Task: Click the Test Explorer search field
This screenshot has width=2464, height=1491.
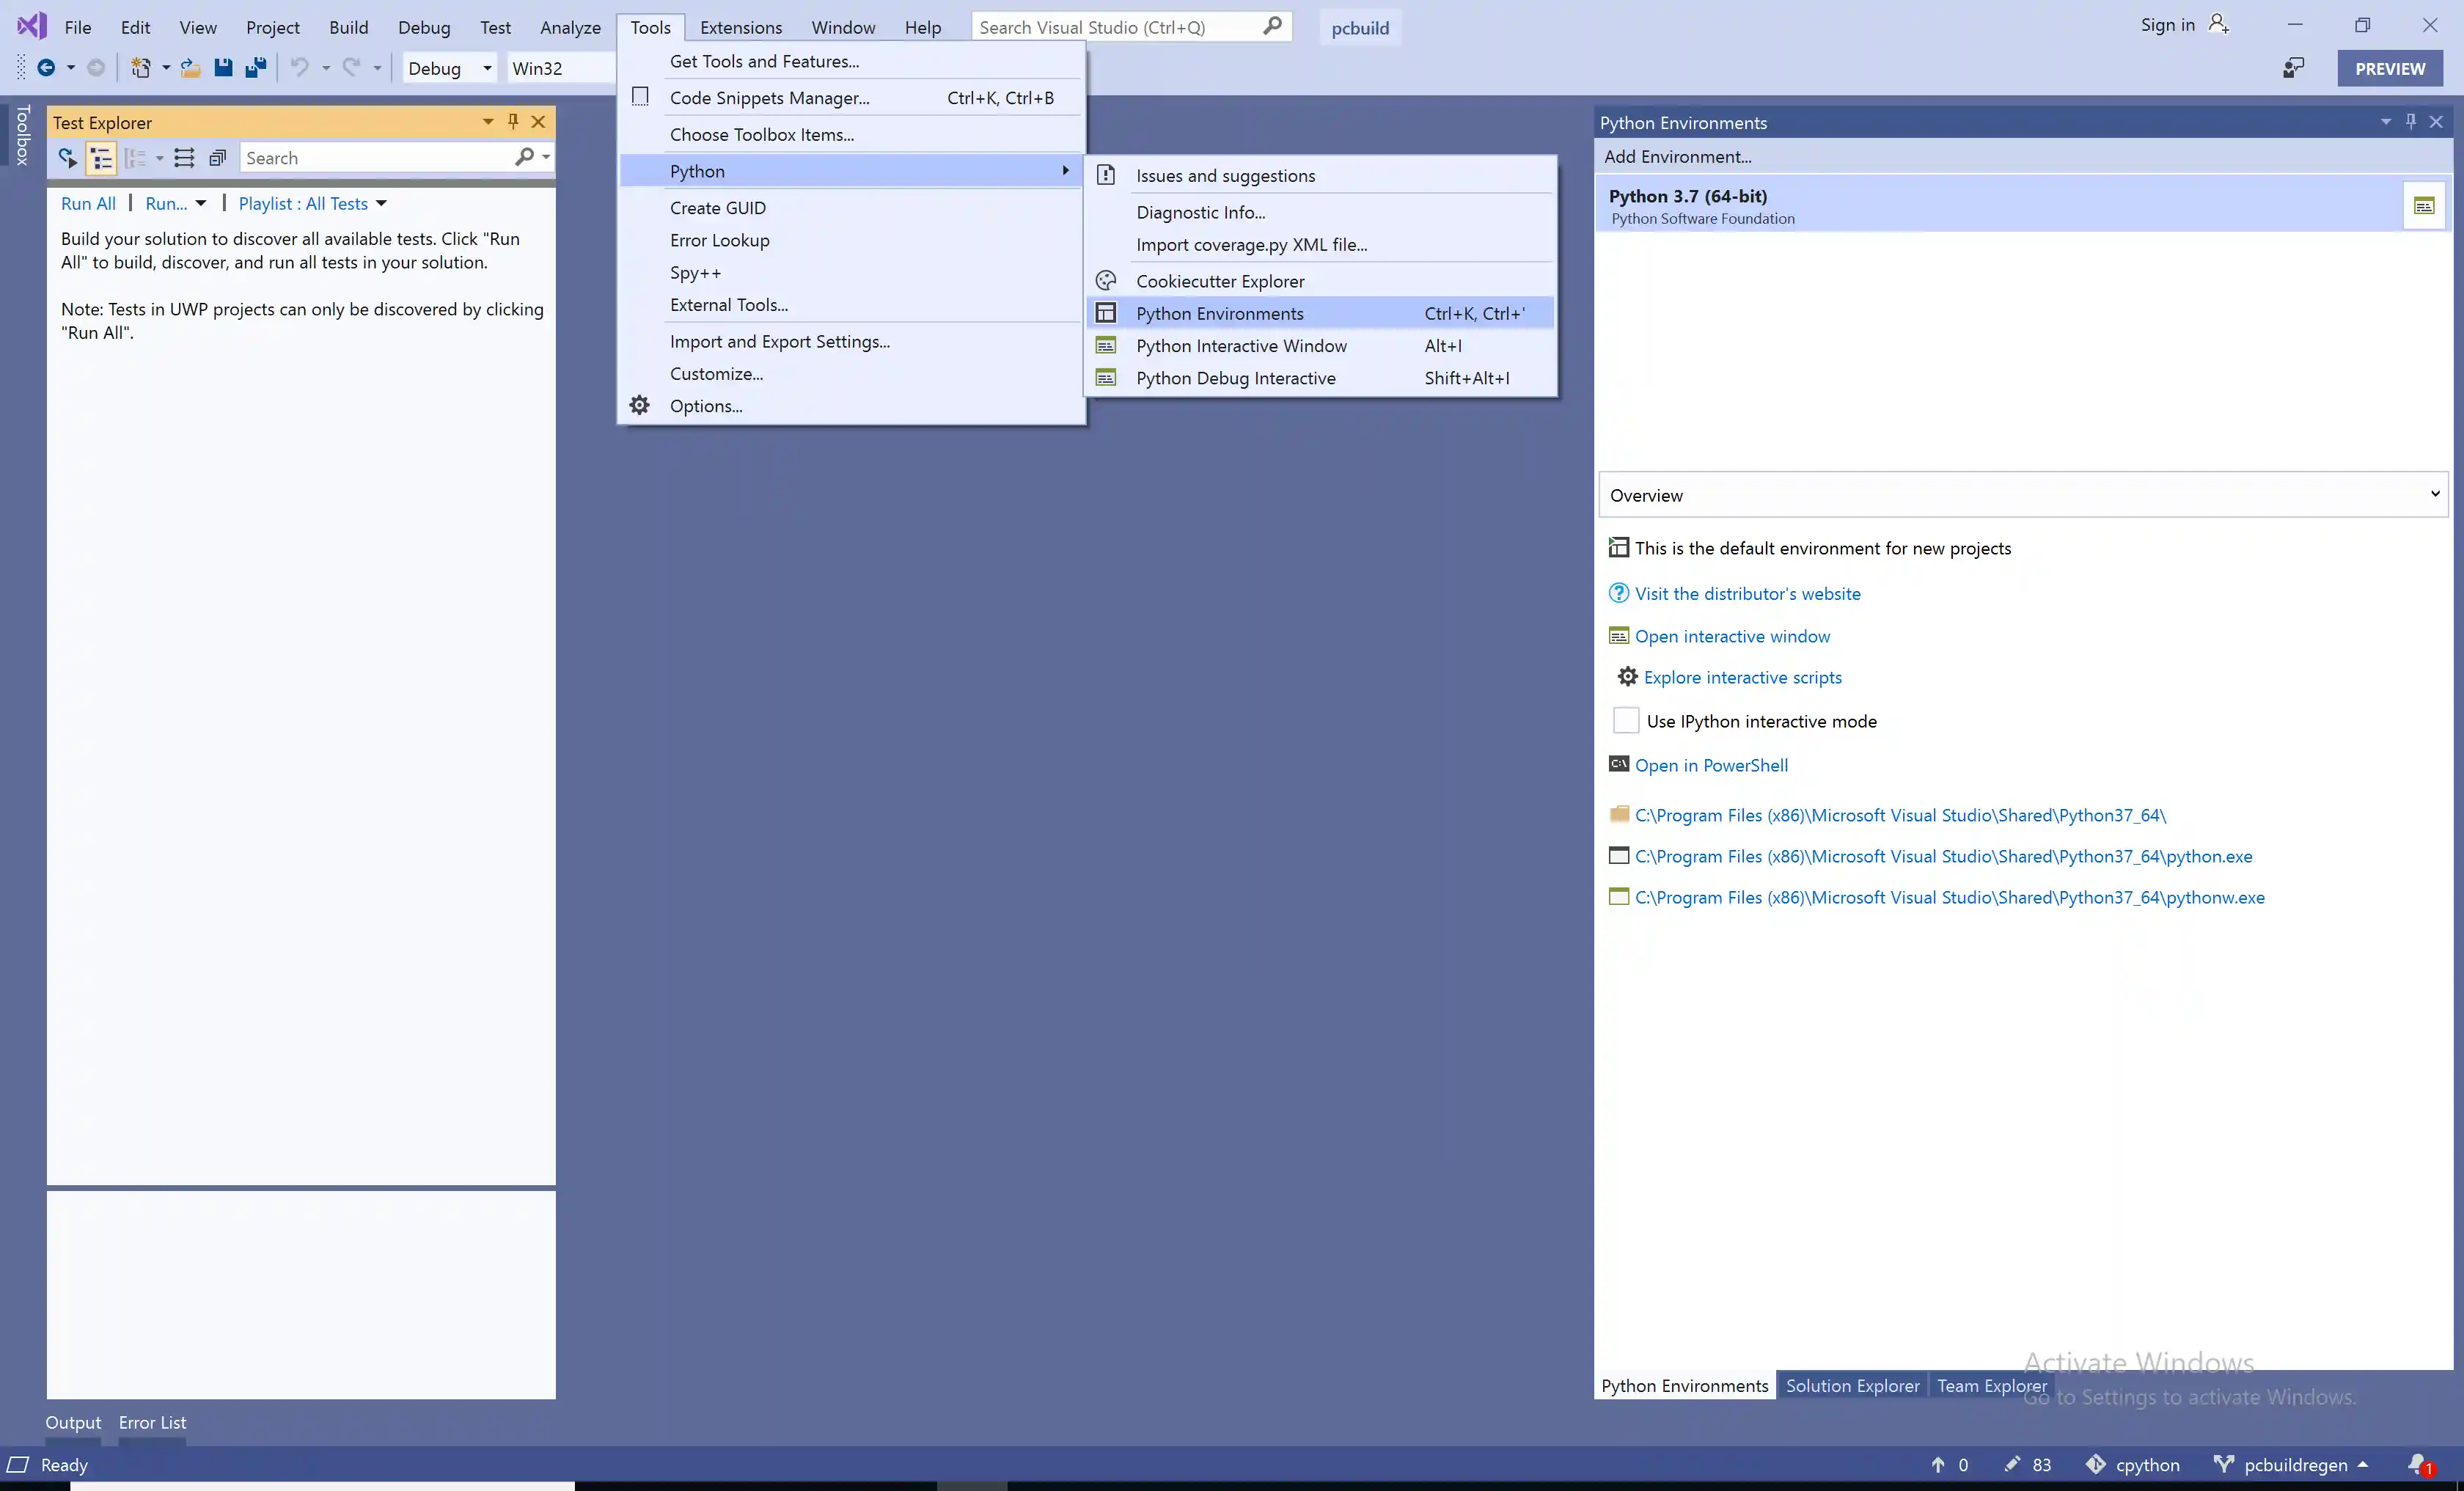Action: click(x=376, y=158)
